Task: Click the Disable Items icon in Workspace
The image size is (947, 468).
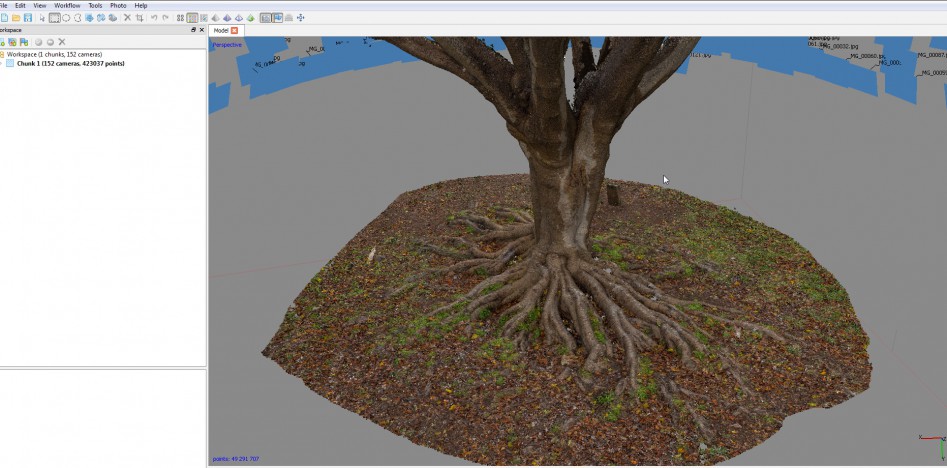Action: (x=50, y=42)
